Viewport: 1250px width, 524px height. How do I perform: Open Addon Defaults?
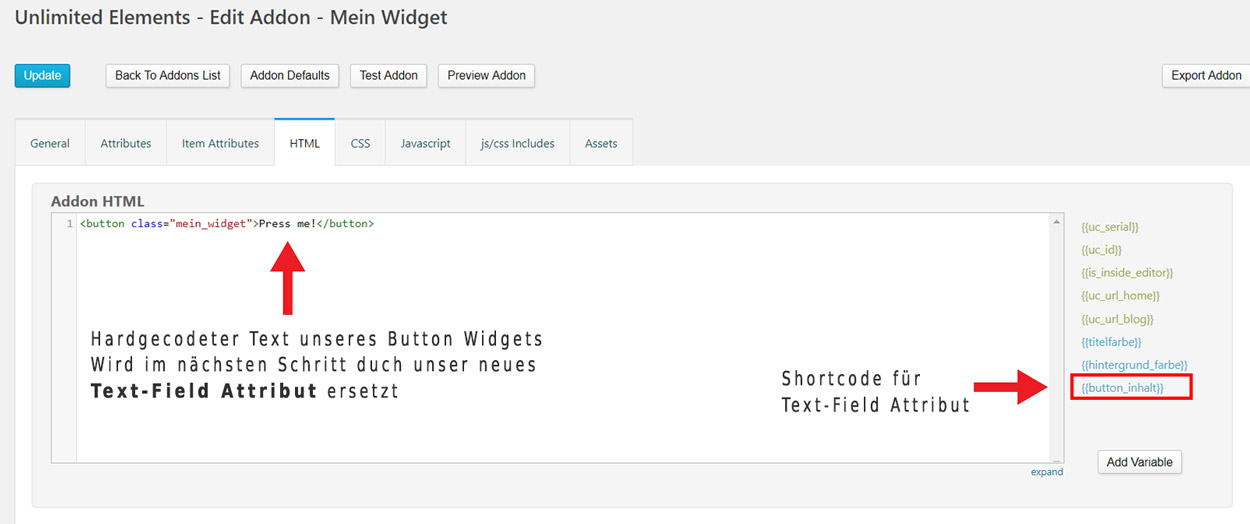point(290,75)
